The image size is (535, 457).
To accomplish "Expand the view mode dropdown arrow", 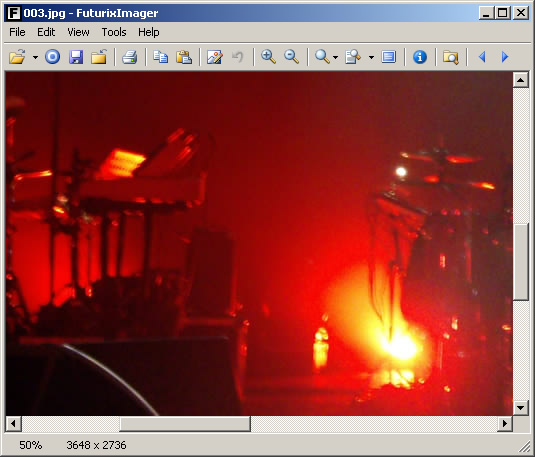I will pos(371,57).
